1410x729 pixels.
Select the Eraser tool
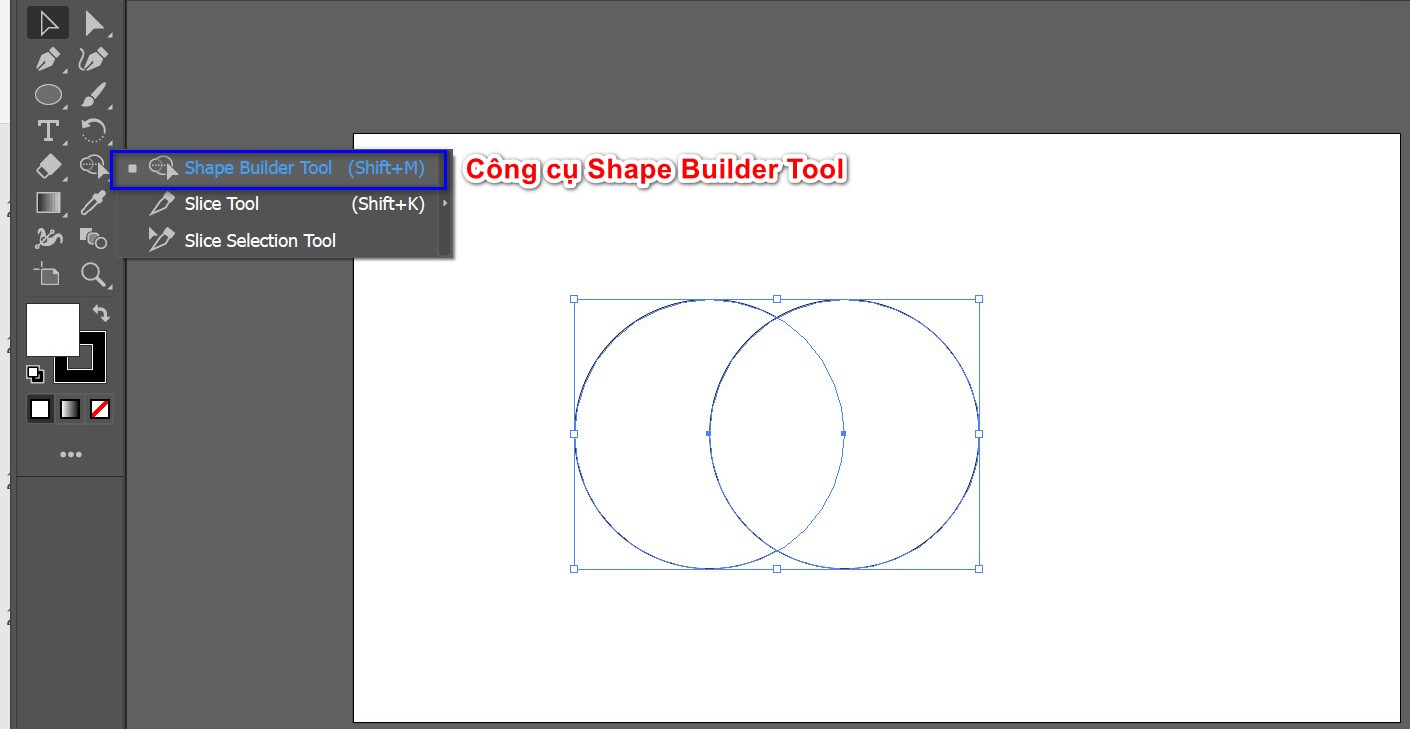pos(47,166)
